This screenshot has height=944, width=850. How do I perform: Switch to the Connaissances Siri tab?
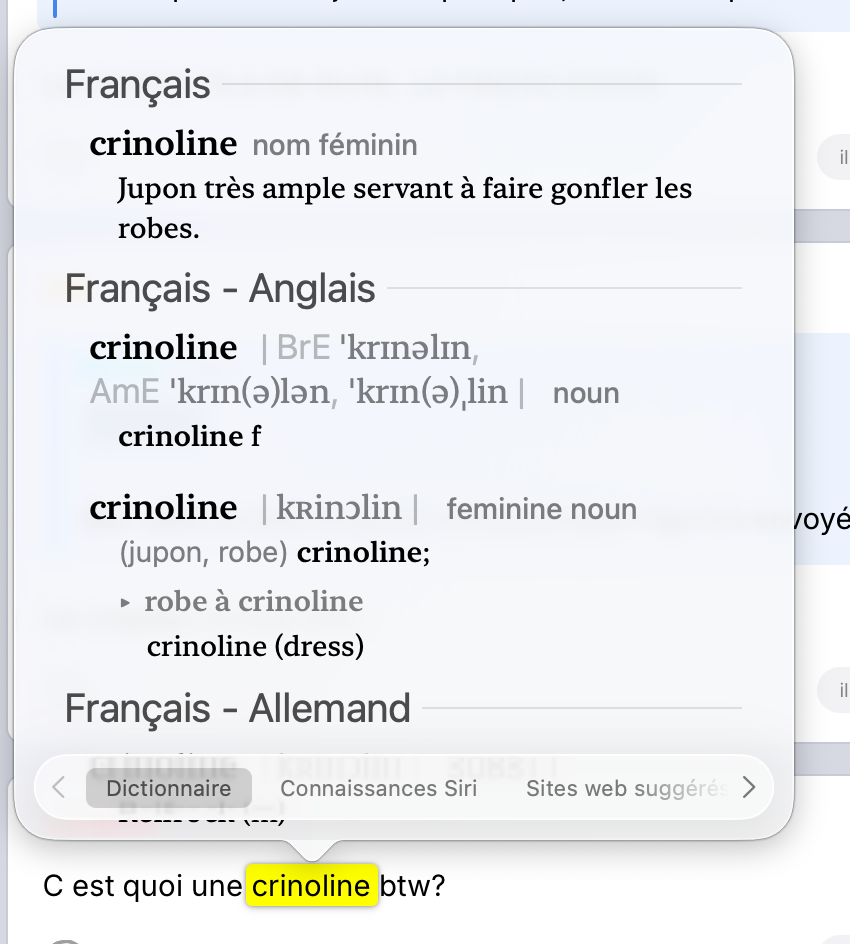pos(379,788)
